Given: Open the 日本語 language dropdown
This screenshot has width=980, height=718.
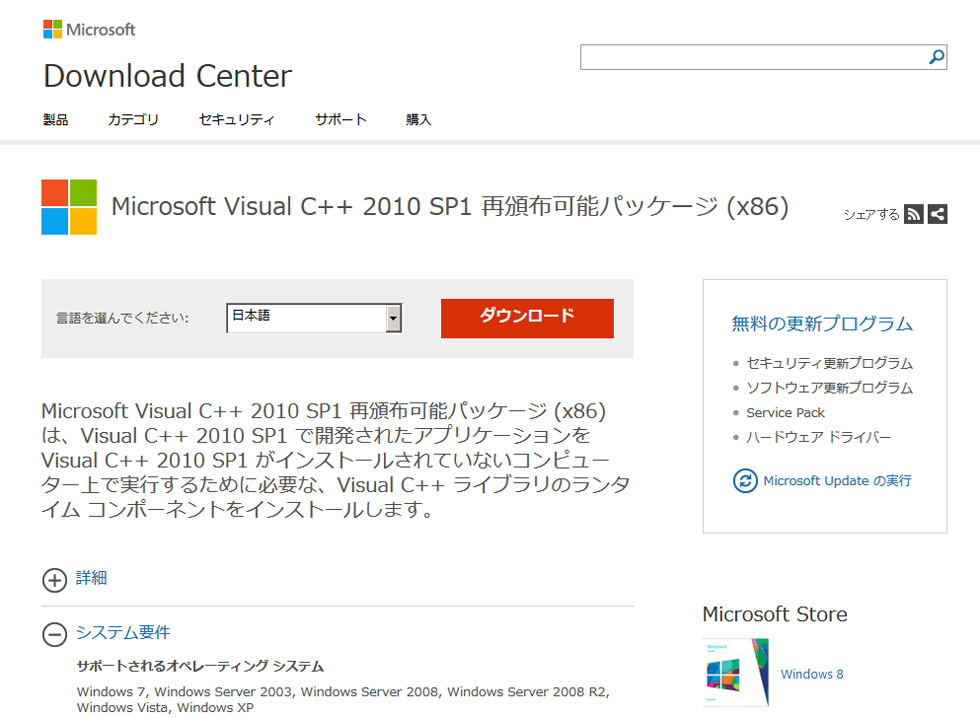Looking at the screenshot, I should point(314,318).
